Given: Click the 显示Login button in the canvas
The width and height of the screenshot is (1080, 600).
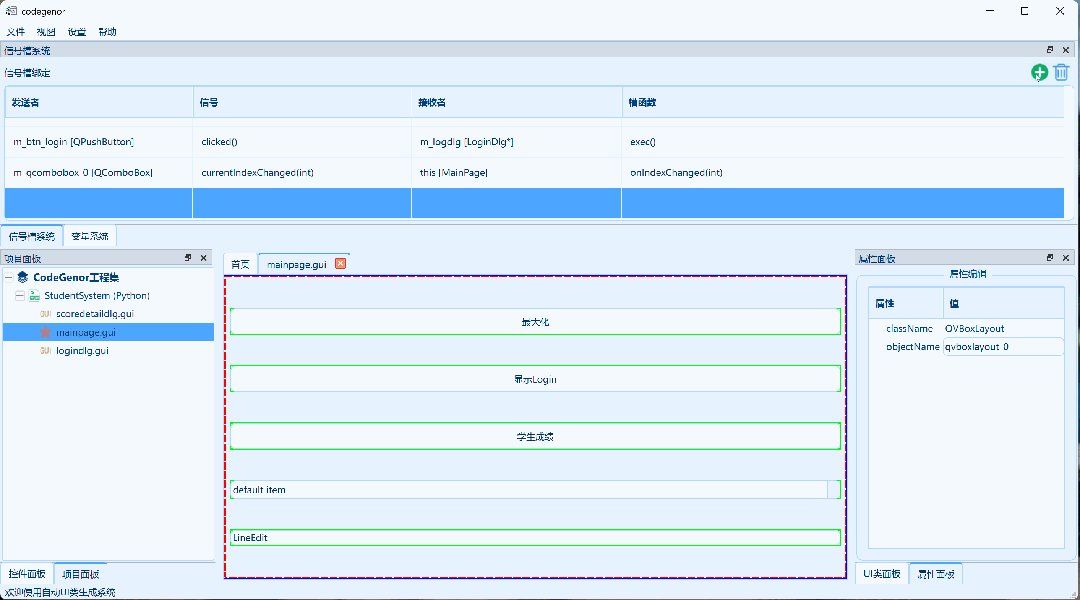Looking at the screenshot, I should [535, 379].
